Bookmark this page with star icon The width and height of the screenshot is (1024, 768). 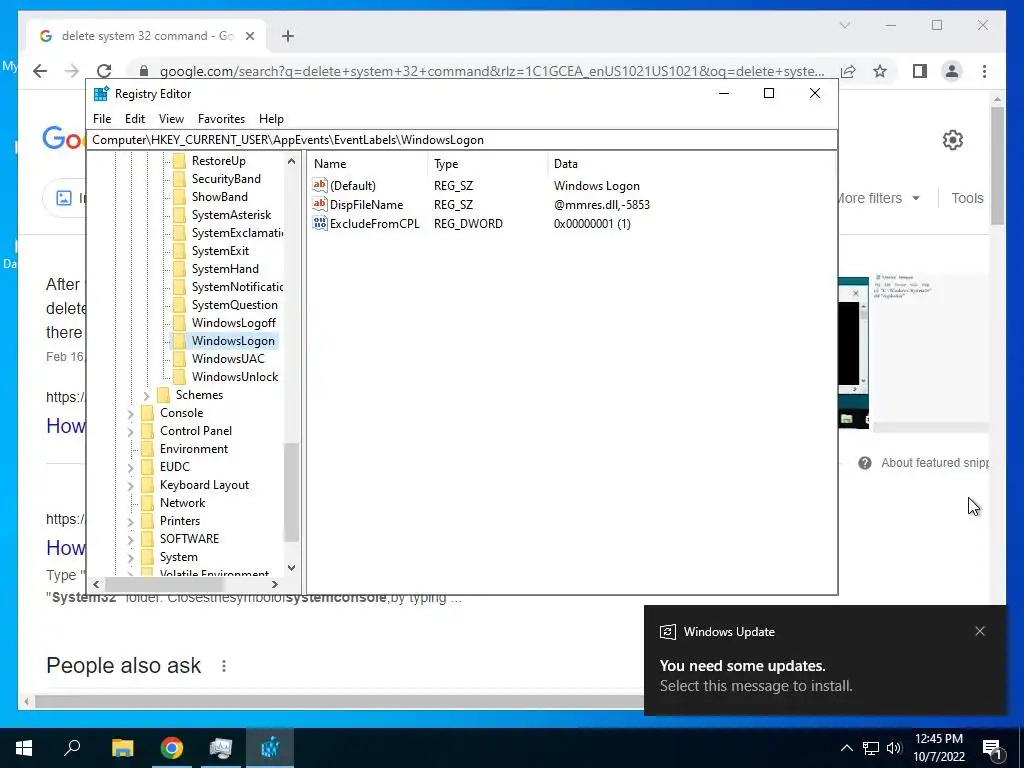point(880,71)
